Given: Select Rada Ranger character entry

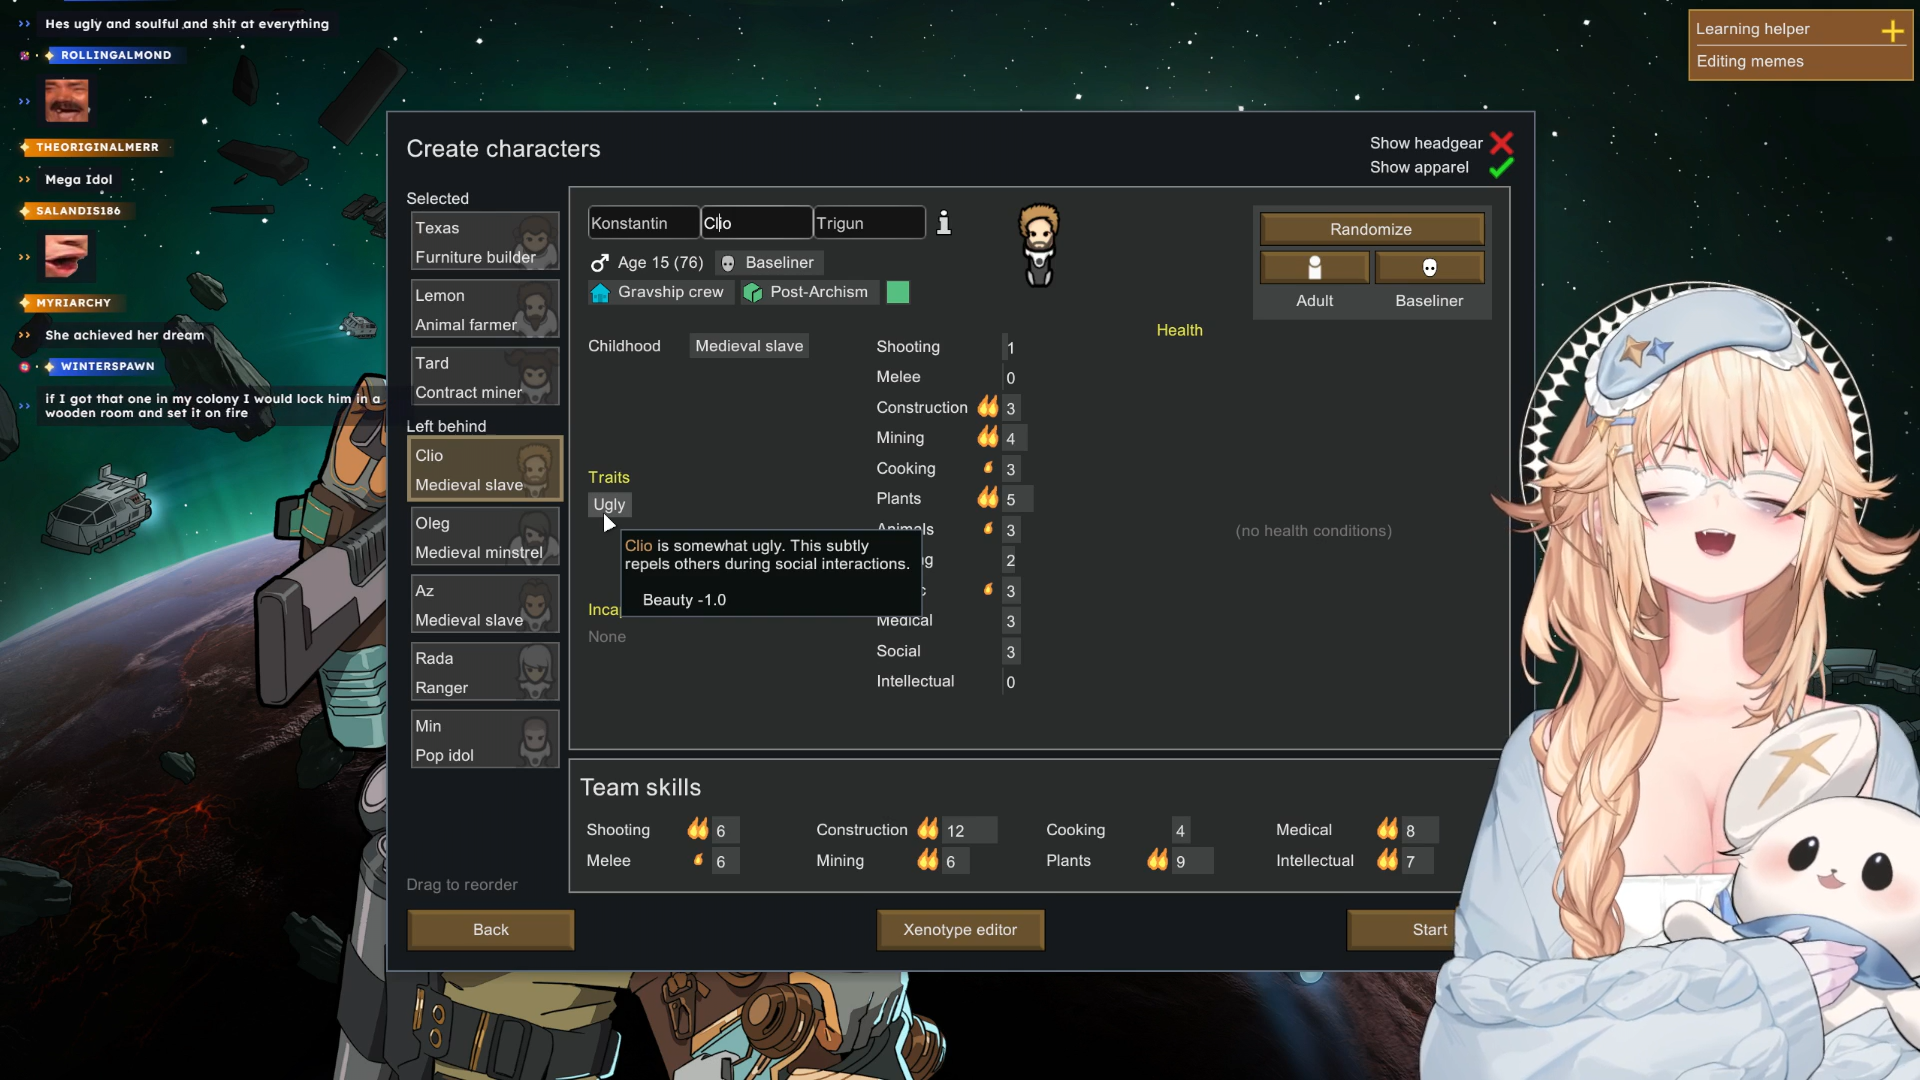Looking at the screenshot, I should 484,672.
